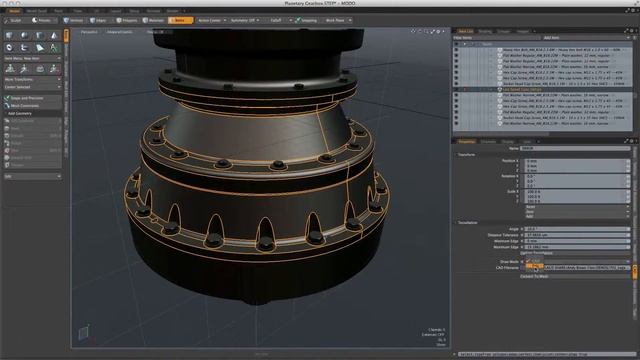Image resolution: width=640 pixels, height=360 pixels.
Task: Open the Action Center dropdown
Action: point(211,20)
